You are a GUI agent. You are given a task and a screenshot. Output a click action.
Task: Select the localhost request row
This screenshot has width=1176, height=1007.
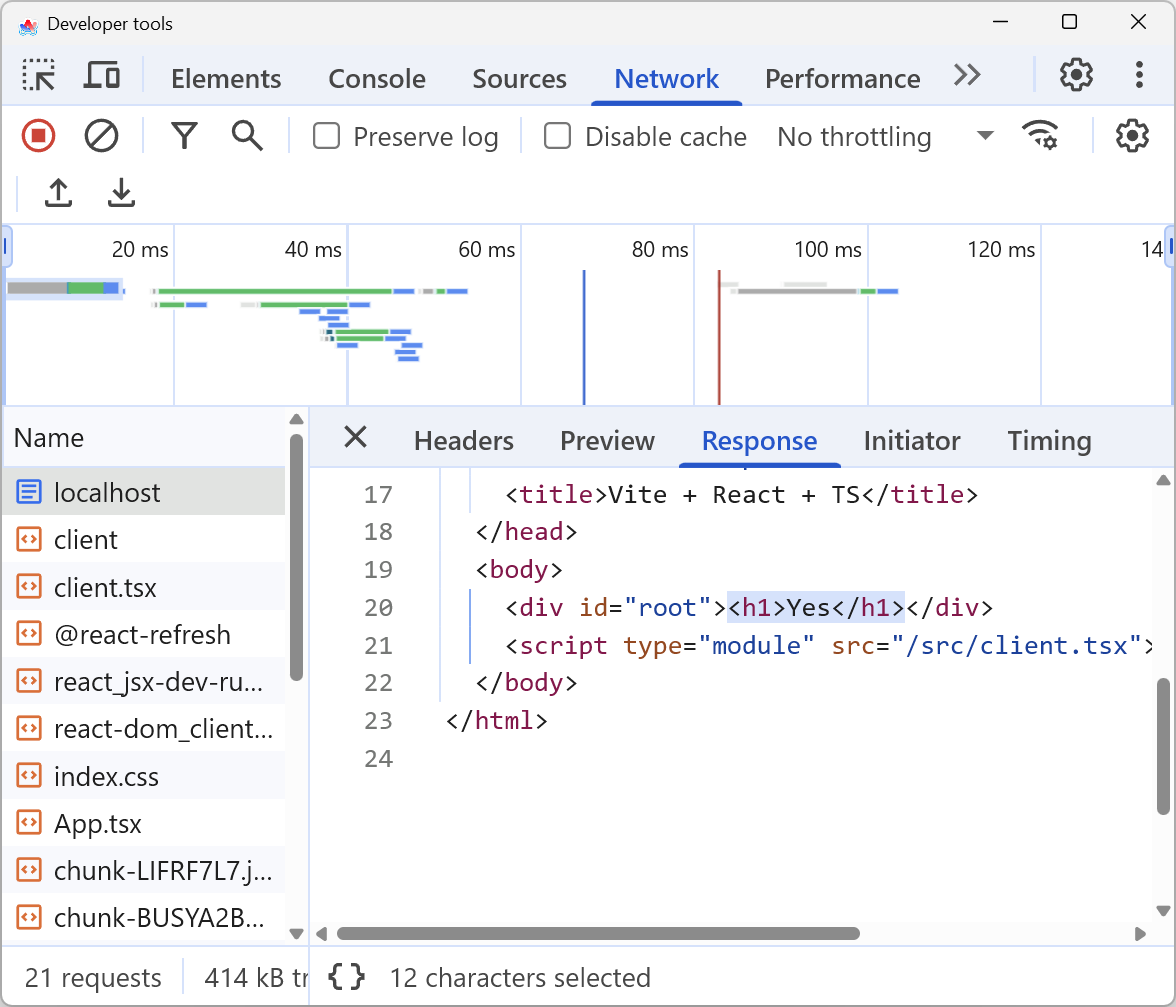tap(145, 493)
